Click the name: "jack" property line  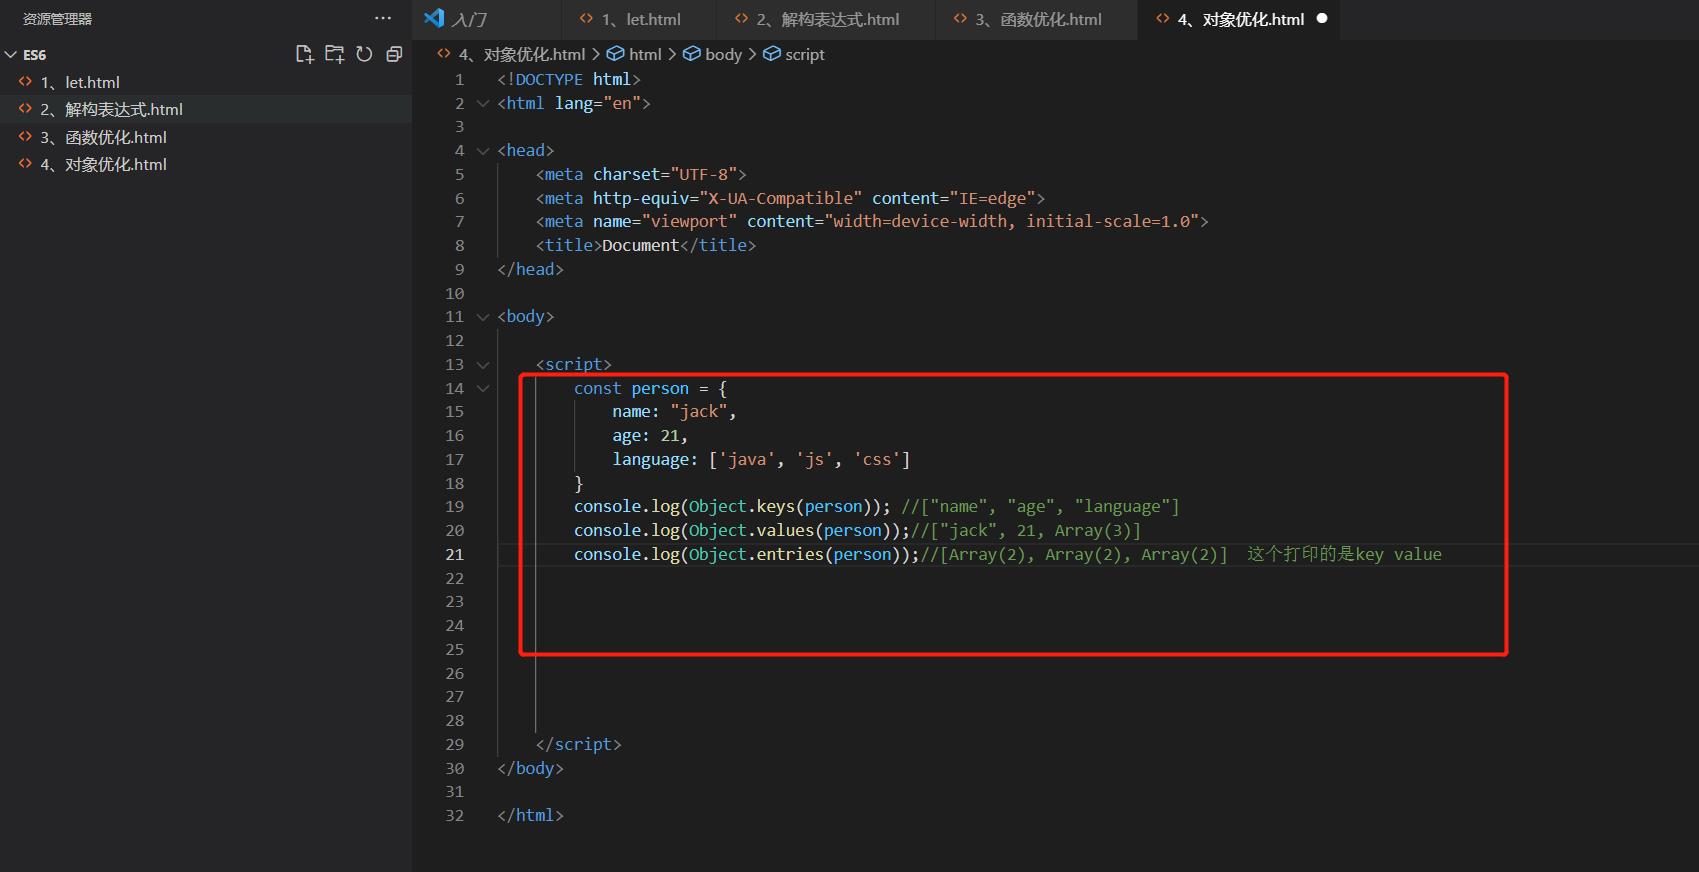point(674,412)
